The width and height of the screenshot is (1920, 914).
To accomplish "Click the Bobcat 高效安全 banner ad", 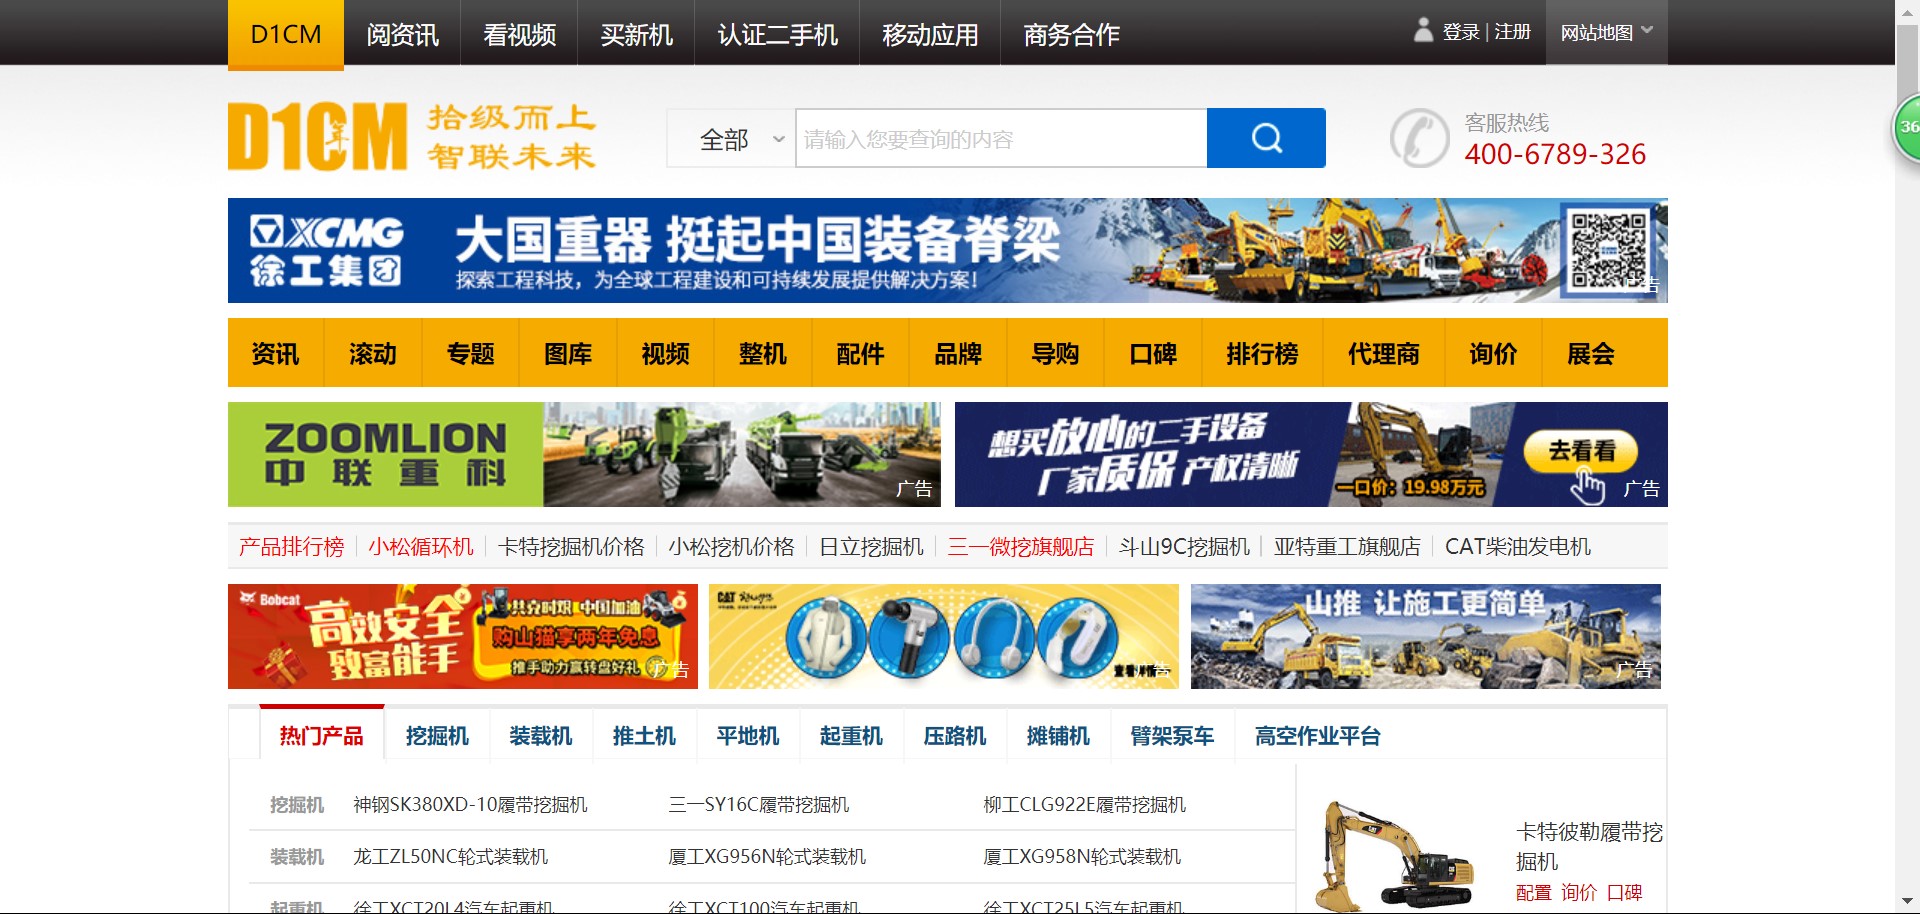I will (463, 636).
